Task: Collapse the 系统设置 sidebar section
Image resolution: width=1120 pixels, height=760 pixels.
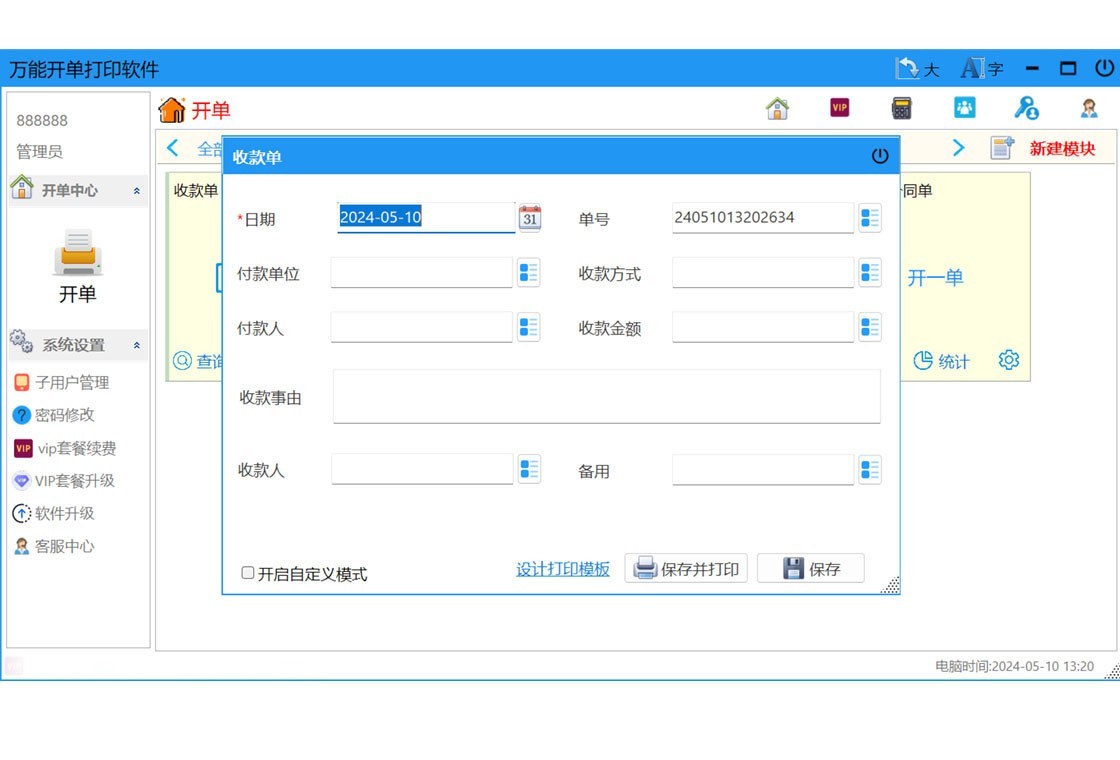Action: pos(136,345)
